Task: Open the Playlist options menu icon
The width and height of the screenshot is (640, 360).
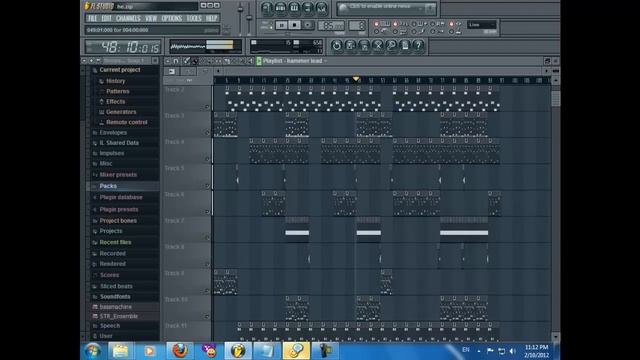Action: pyautogui.click(x=168, y=61)
